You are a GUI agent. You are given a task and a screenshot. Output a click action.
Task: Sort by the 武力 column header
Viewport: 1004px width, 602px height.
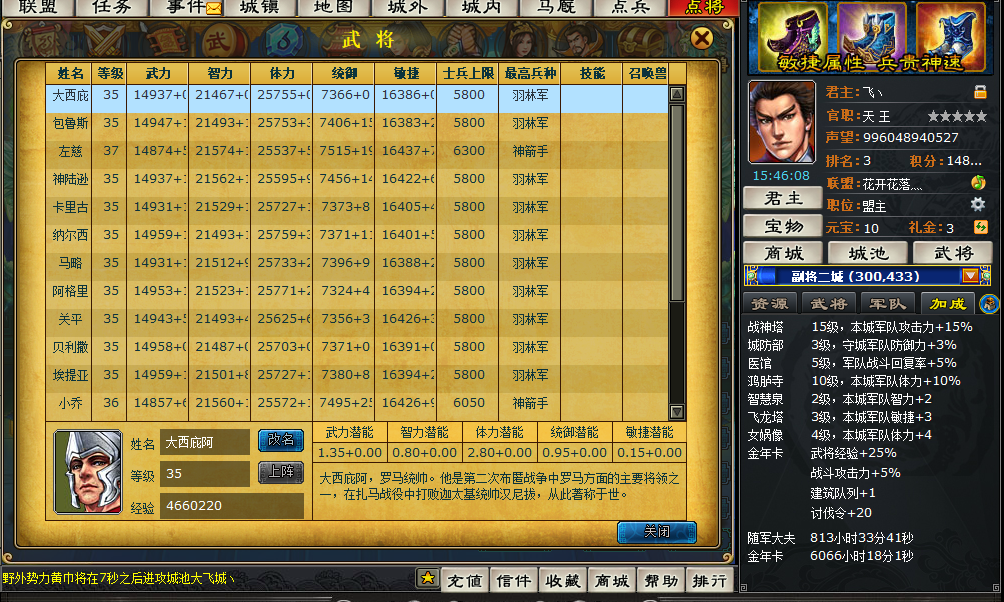pyautogui.click(x=158, y=74)
